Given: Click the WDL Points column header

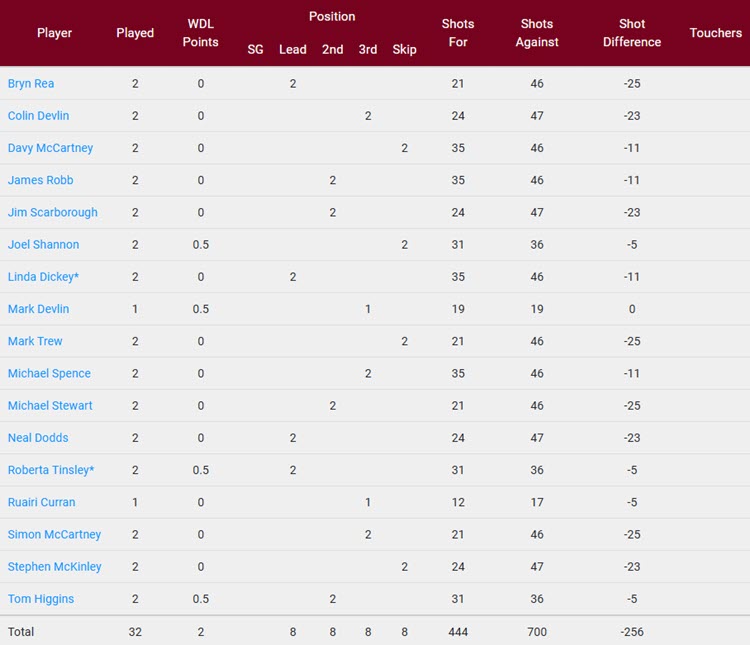Looking at the screenshot, I should (201, 33).
